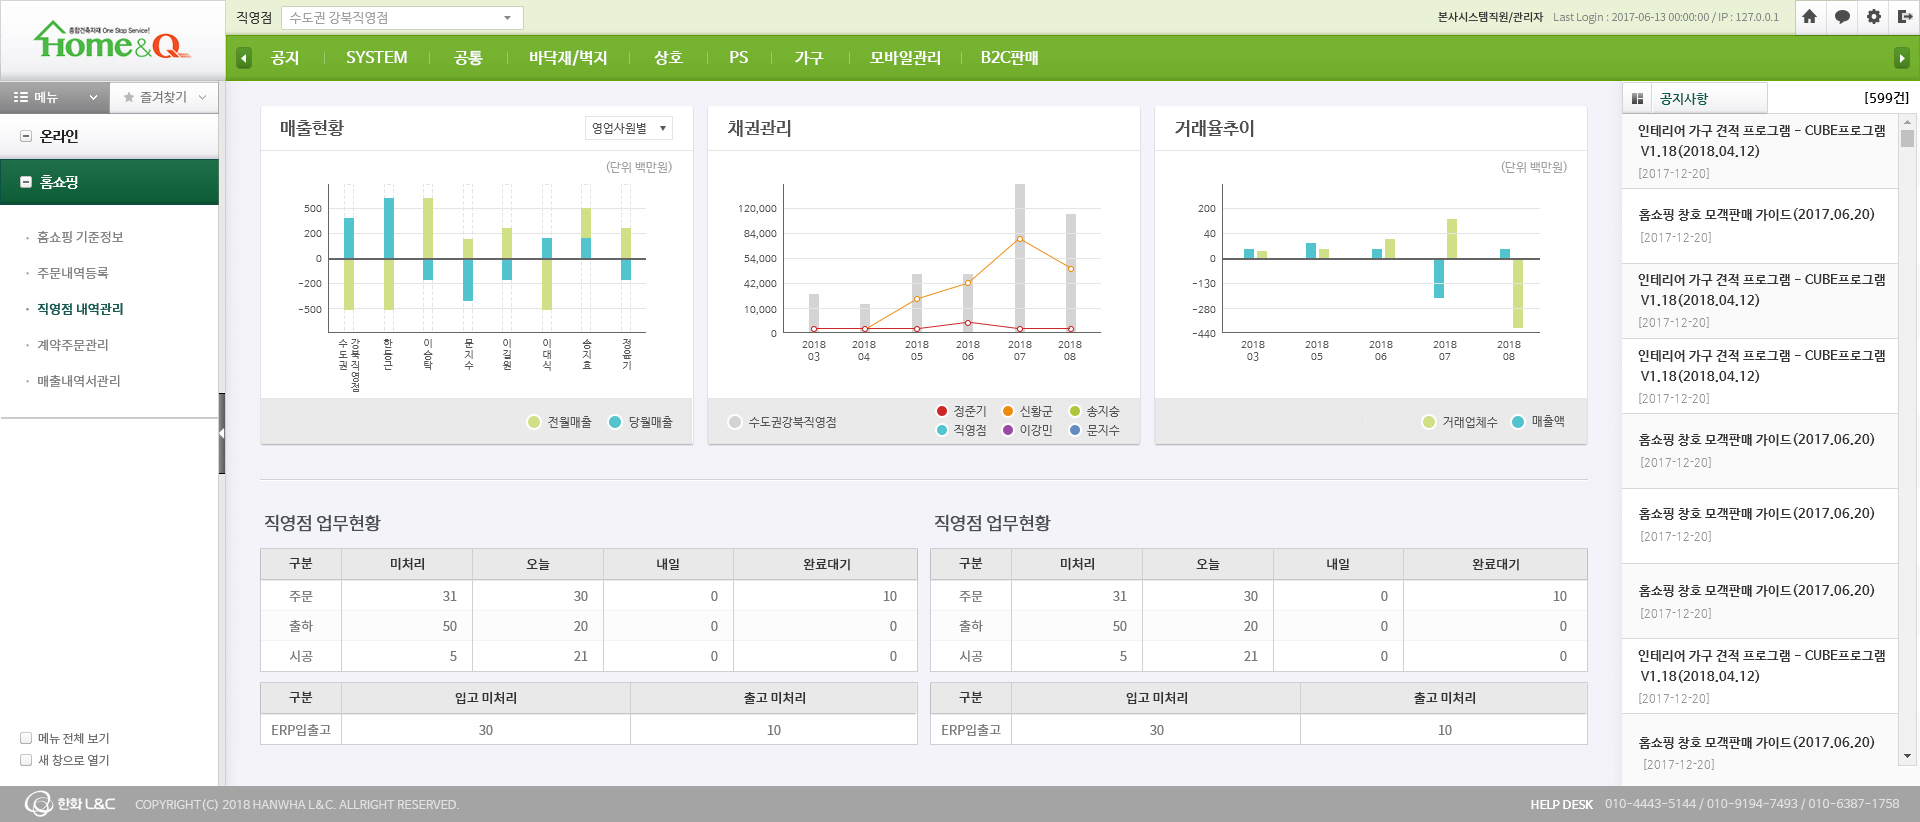The height and width of the screenshot is (822, 1920).
Task: Click the 한화 L&C footer logo
Action: pos(70,803)
